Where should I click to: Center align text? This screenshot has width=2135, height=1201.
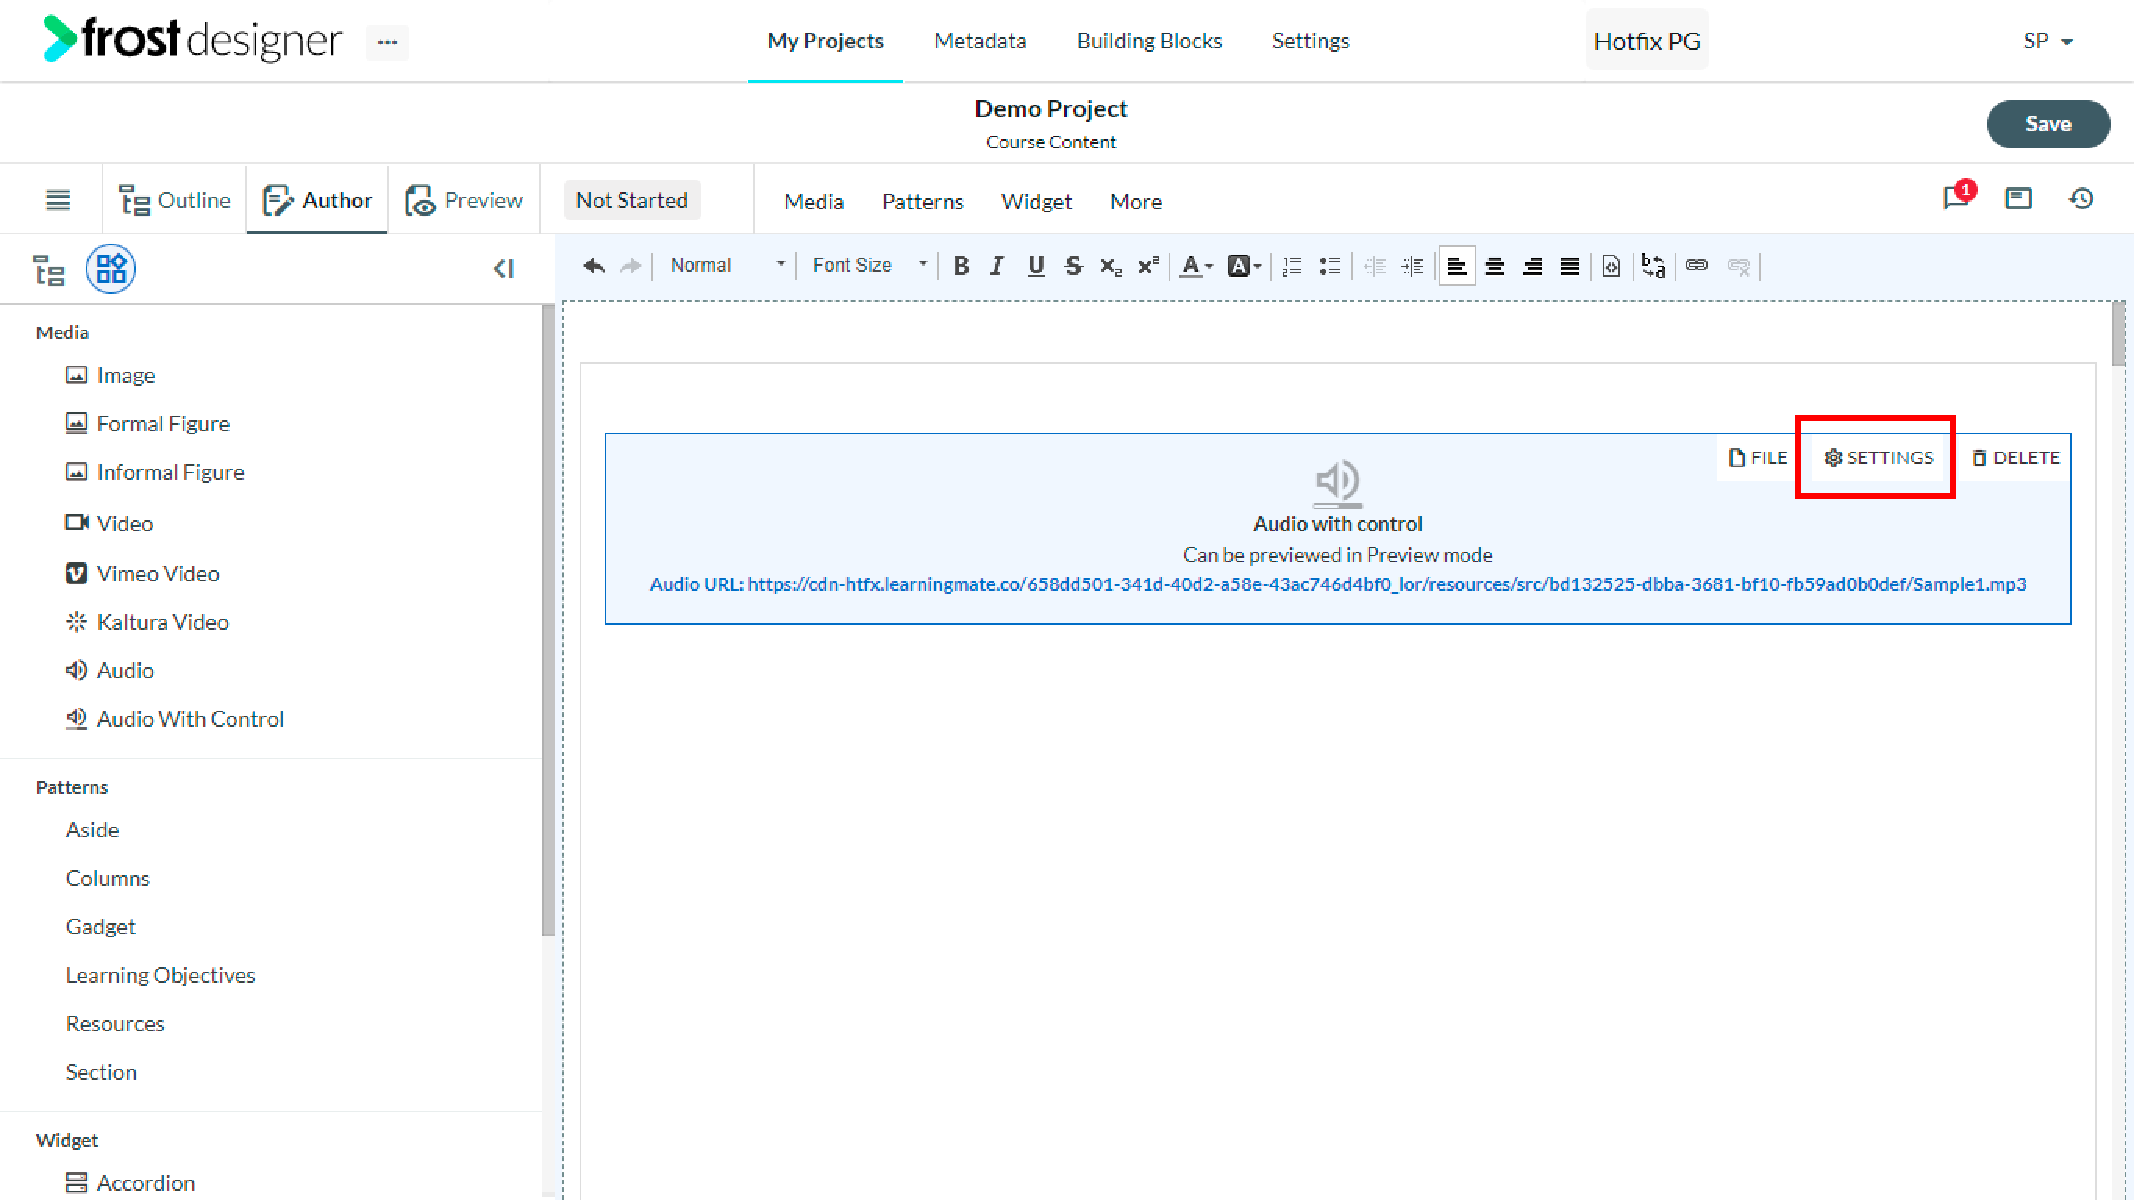point(1495,266)
